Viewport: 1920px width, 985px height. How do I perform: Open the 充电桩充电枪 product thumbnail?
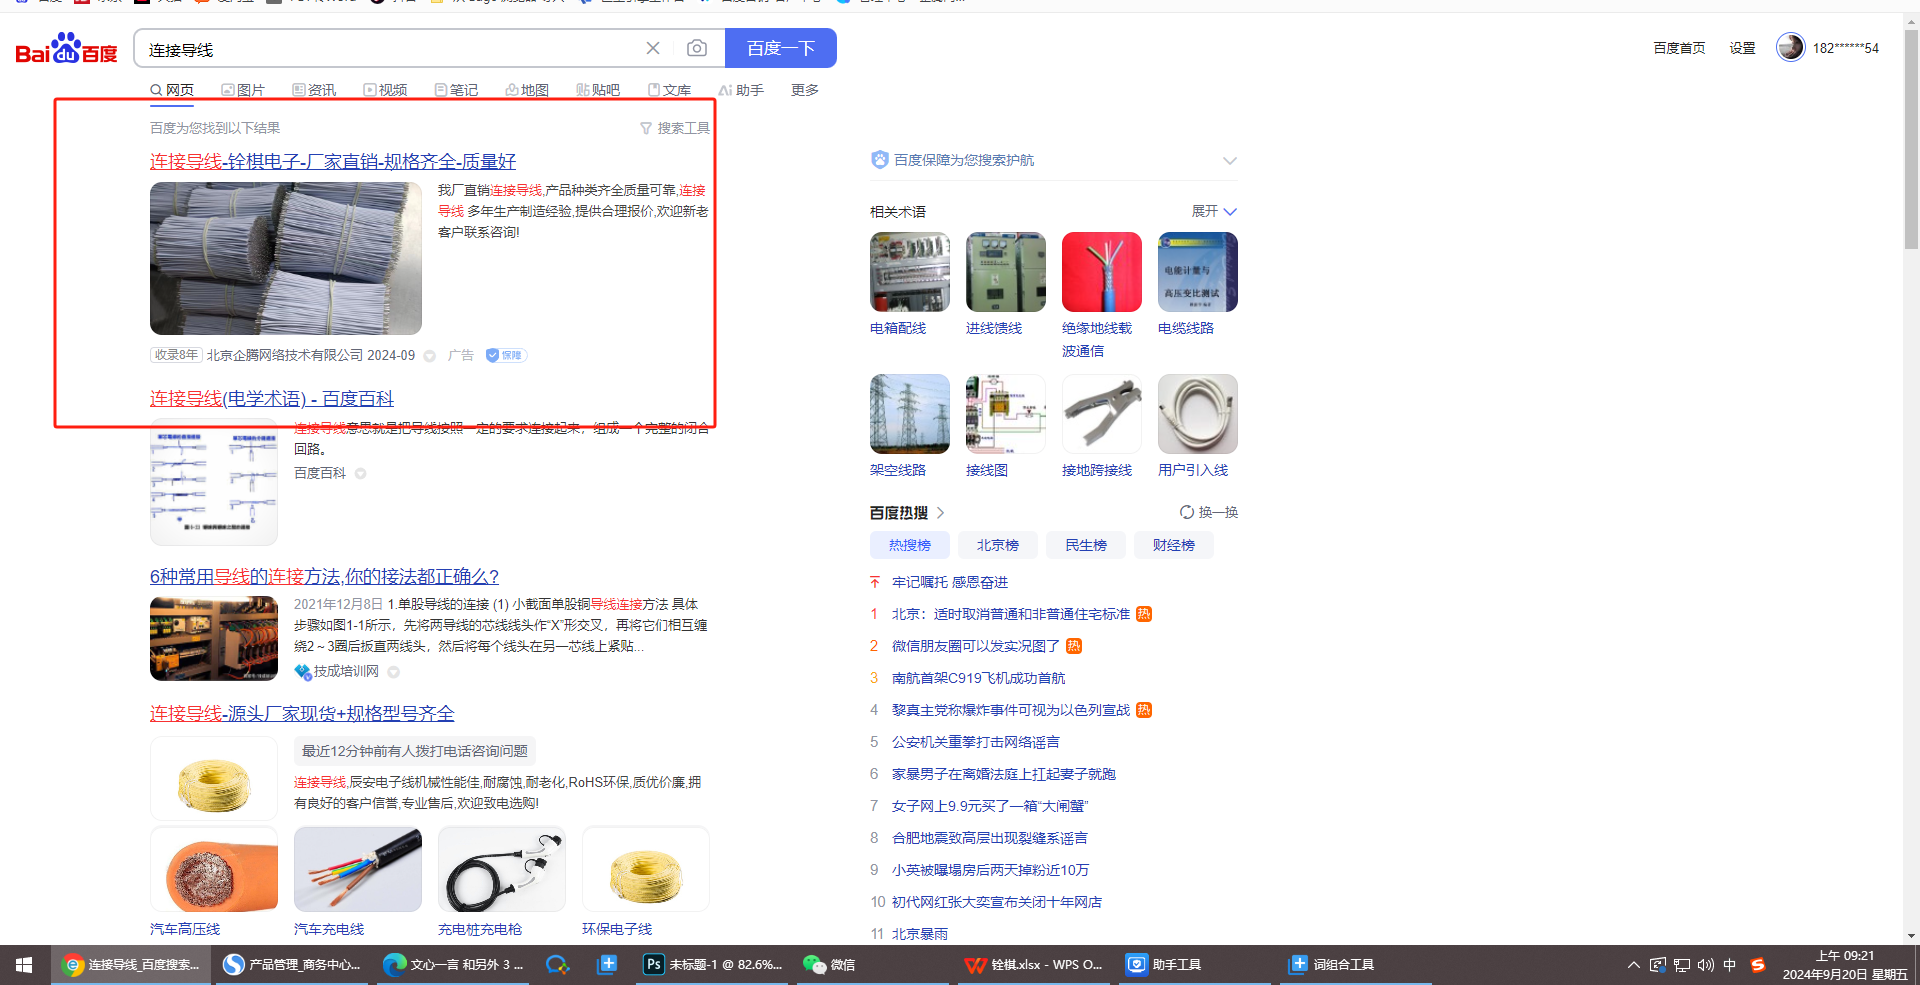pyautogui.click(x=502, y=869)
